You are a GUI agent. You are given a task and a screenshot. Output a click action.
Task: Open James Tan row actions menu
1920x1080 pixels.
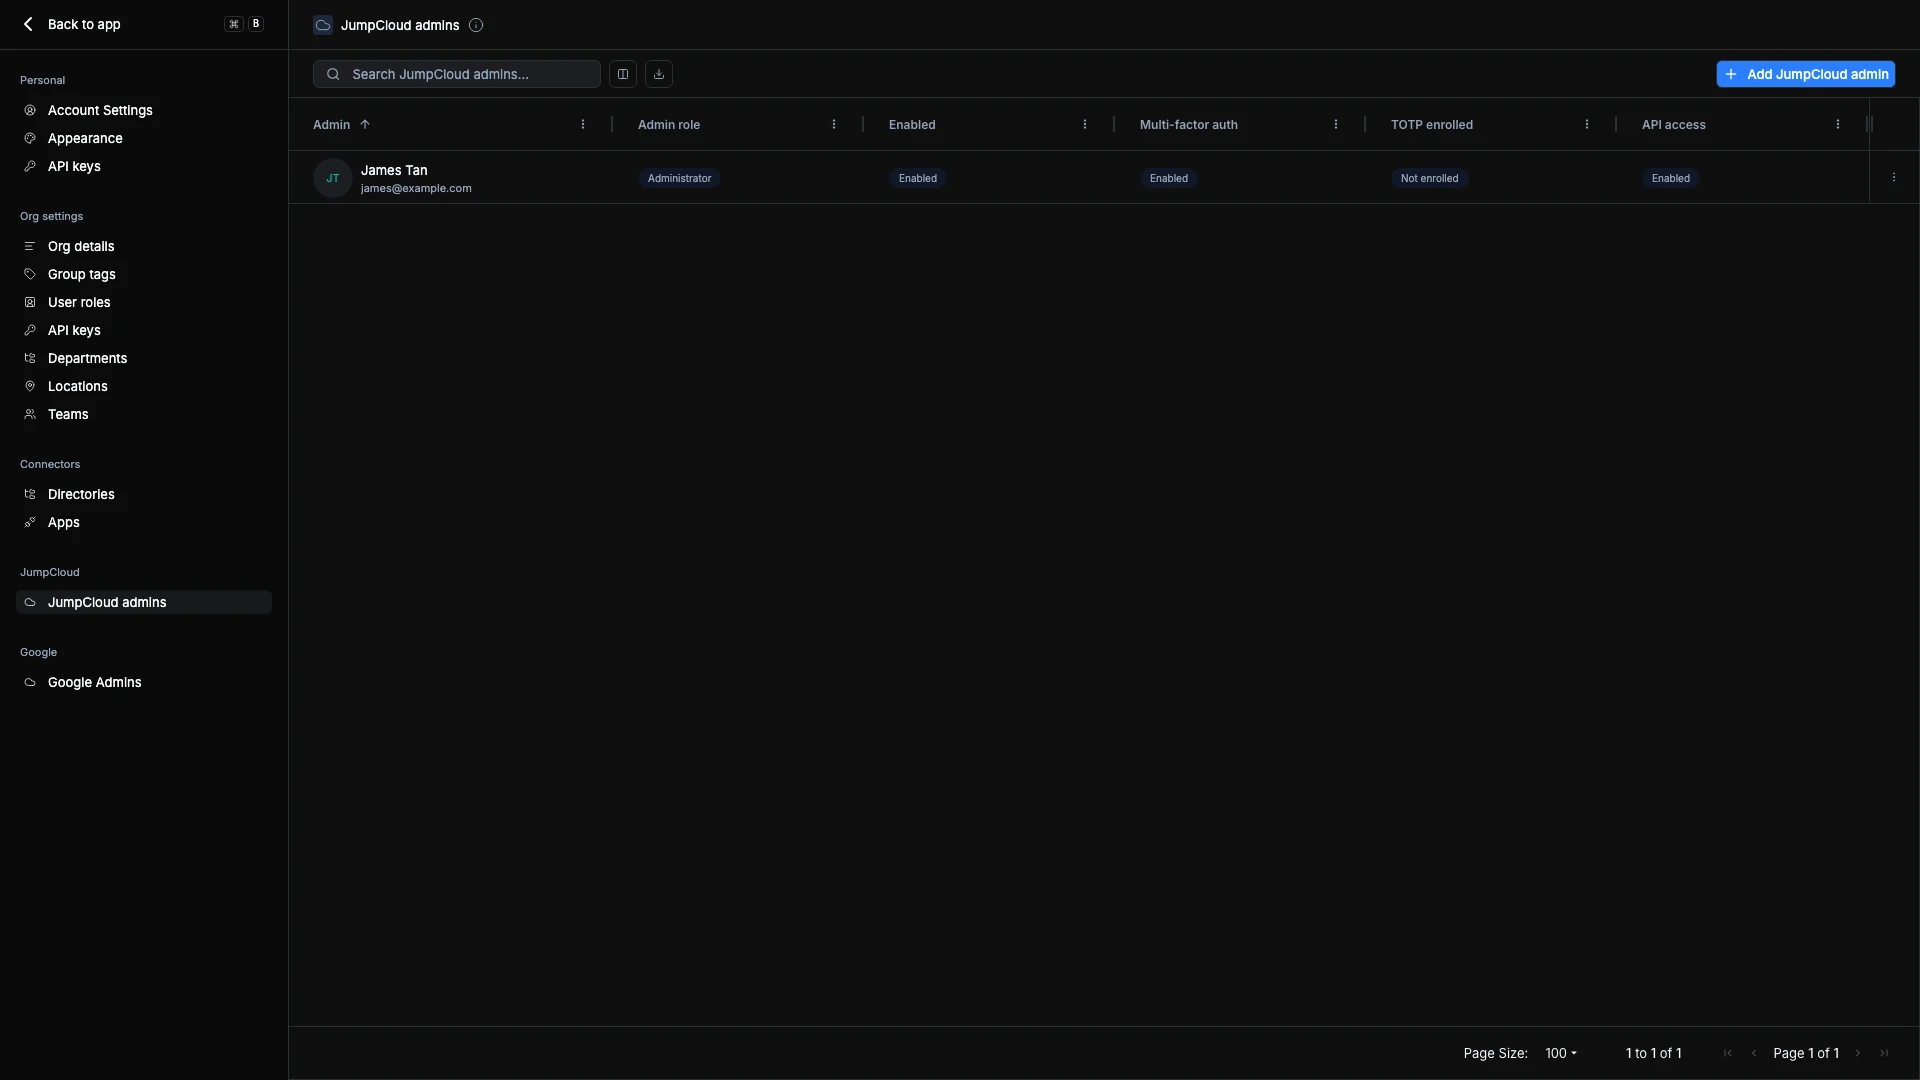point(1894,178)
